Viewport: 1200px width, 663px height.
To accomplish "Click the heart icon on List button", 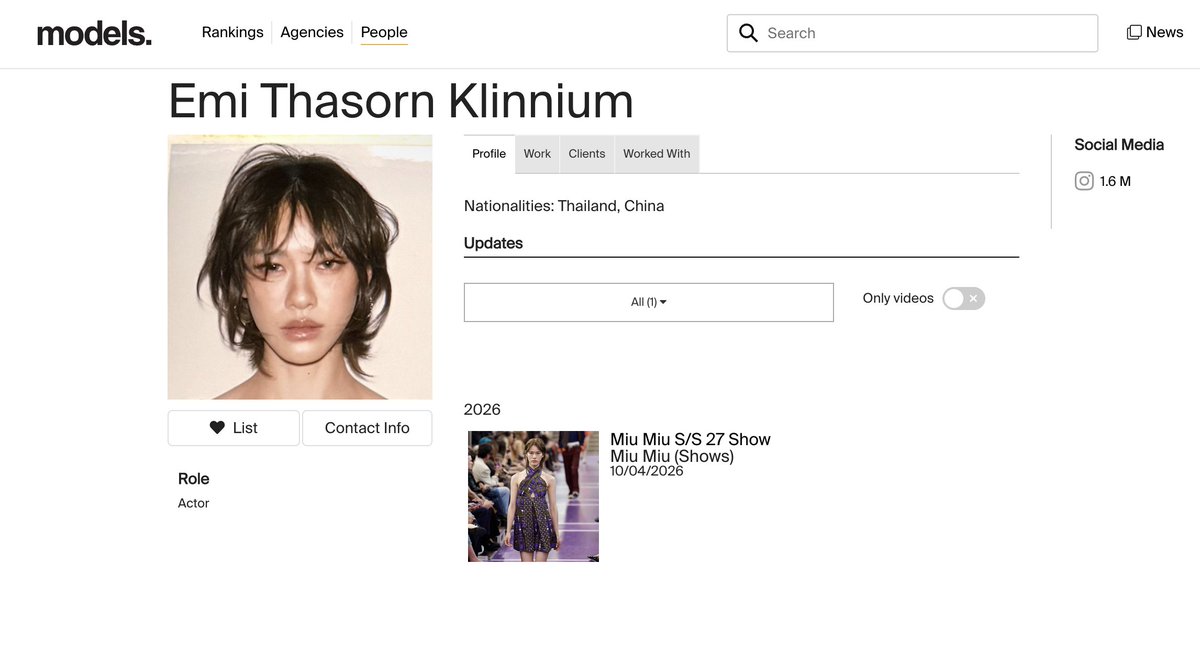I will [x=217, y=428].
